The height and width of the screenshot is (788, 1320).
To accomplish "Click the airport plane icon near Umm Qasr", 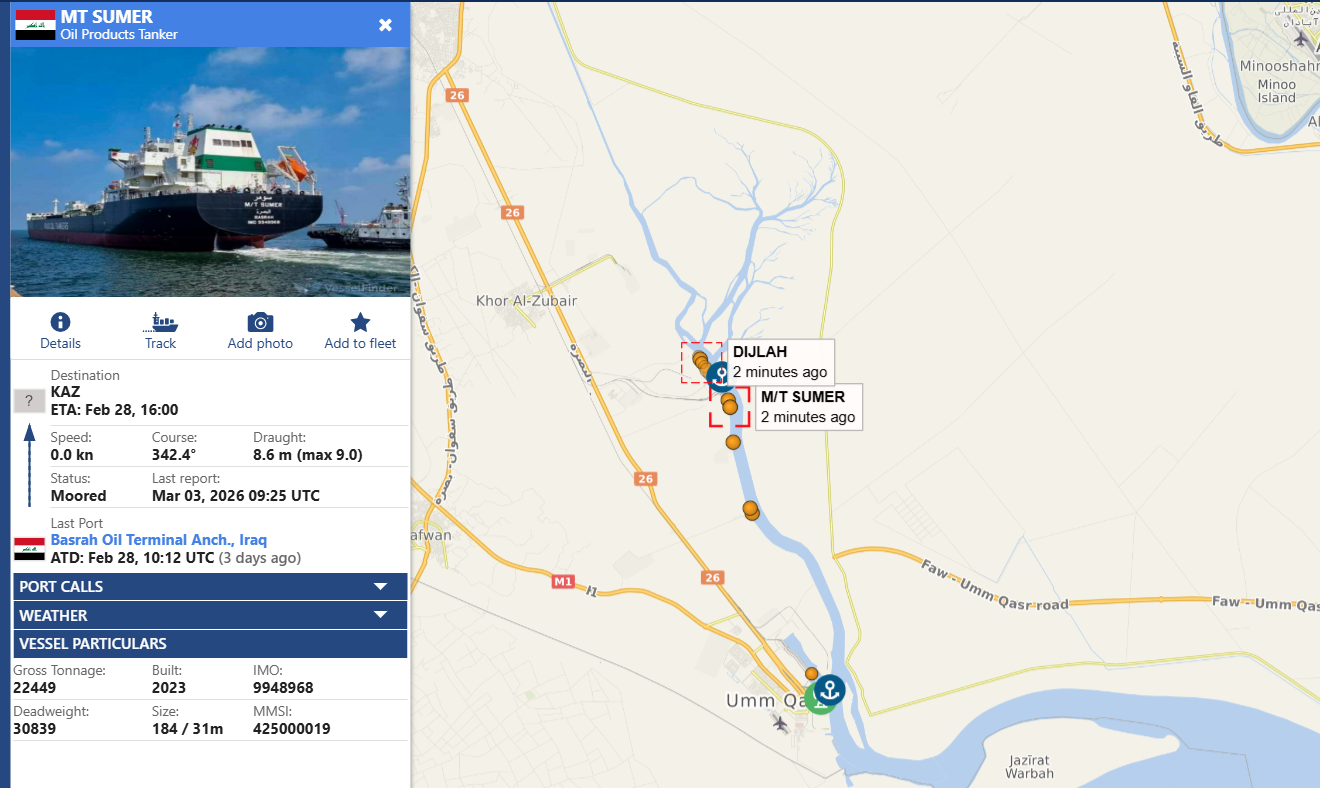I will point(781,721).
